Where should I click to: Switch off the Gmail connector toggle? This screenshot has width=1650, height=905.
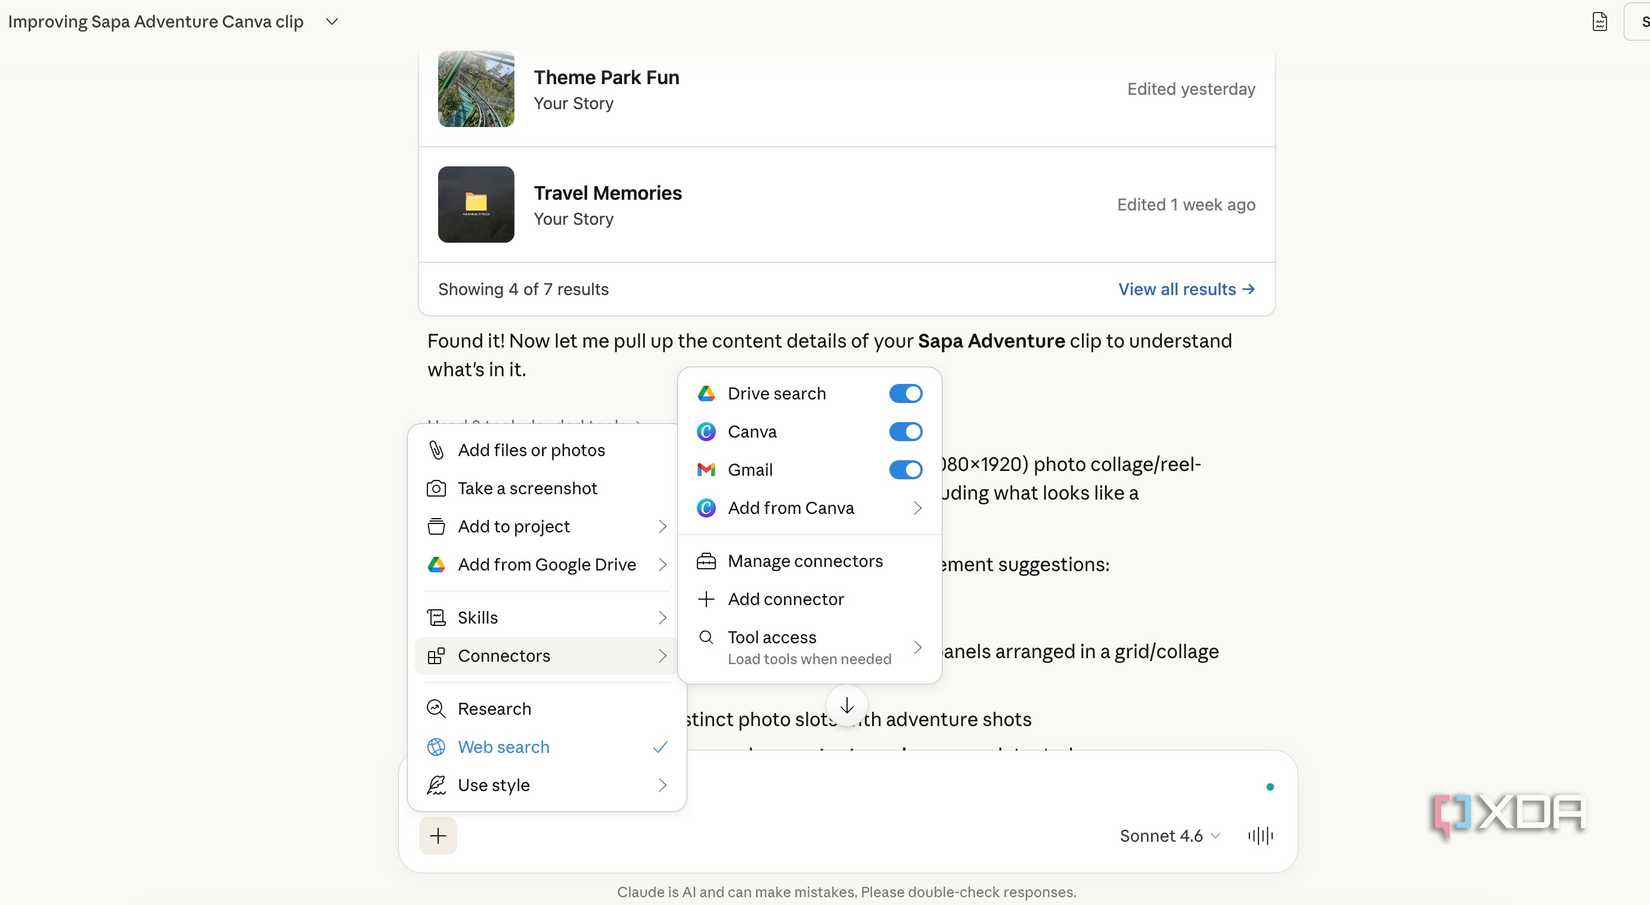905,470
